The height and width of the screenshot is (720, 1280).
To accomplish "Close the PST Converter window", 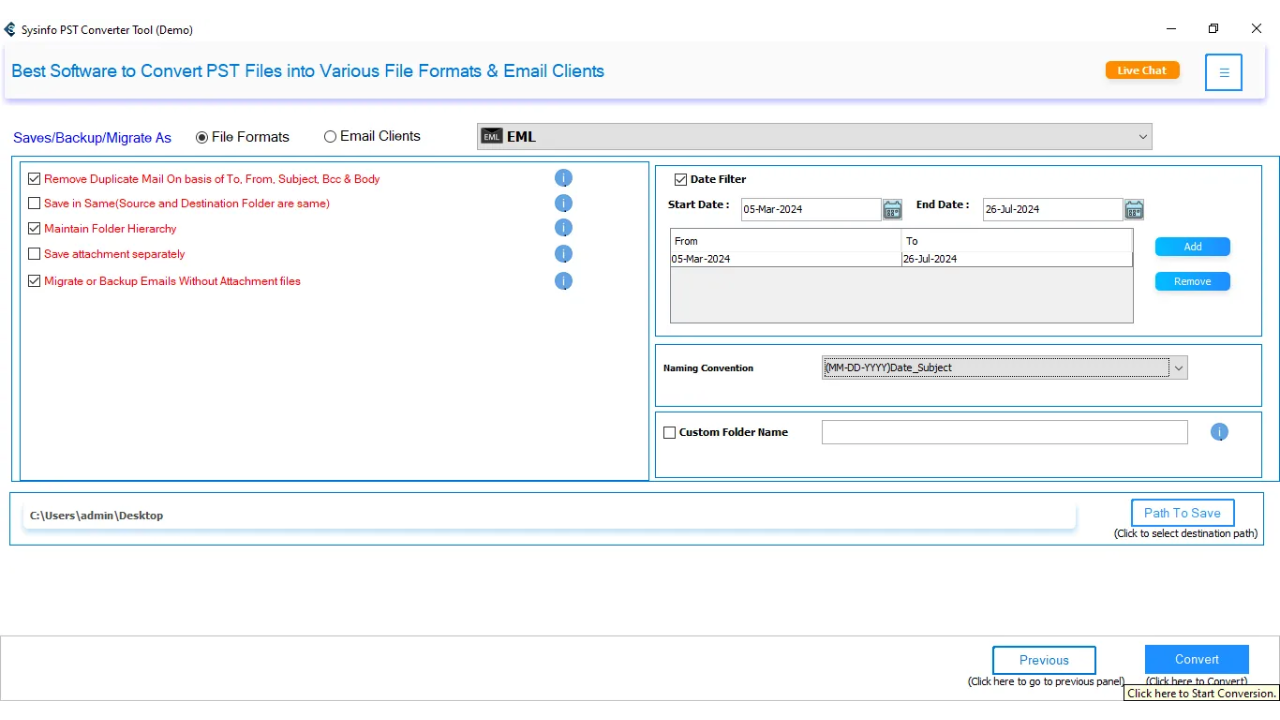I will (x=1256, y=29).
